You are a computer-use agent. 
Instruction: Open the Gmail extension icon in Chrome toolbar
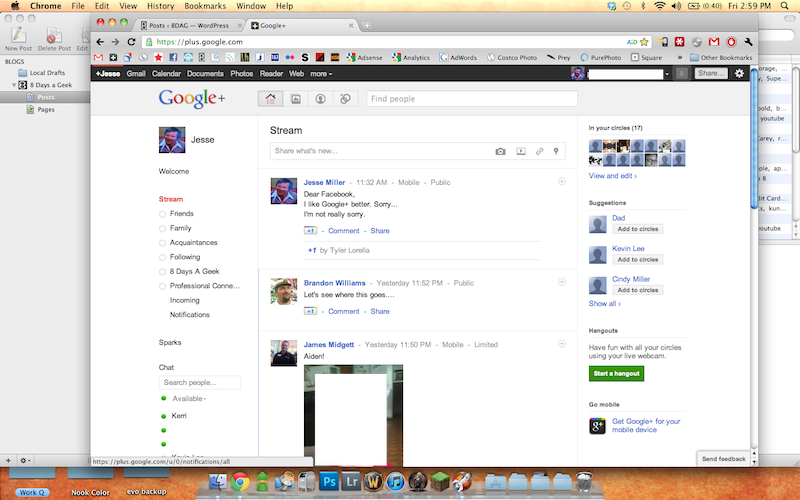pyautogui.click(x=714, y=42)
